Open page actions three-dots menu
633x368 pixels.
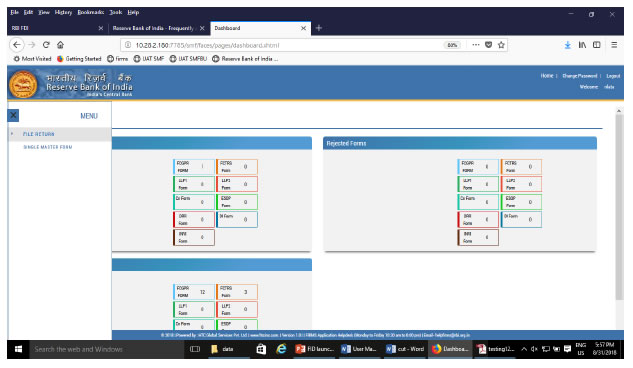click(476, 45)
